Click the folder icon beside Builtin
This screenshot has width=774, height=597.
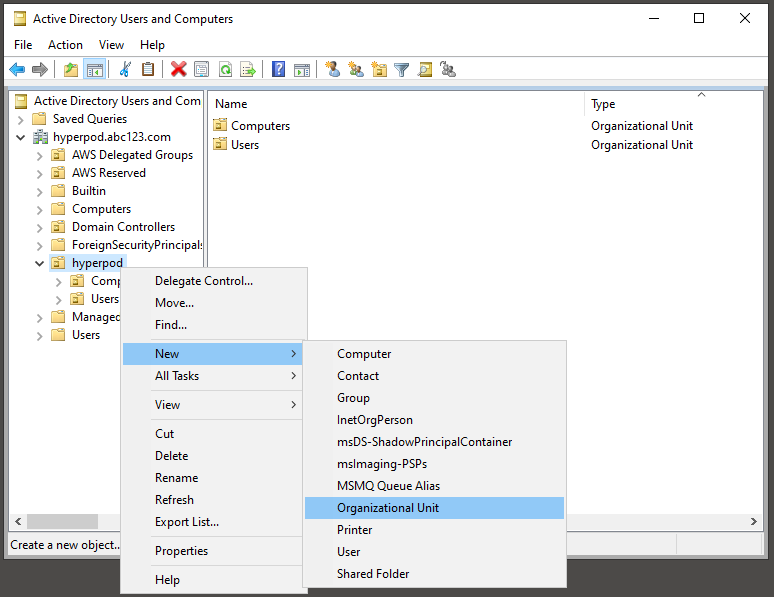58,191
